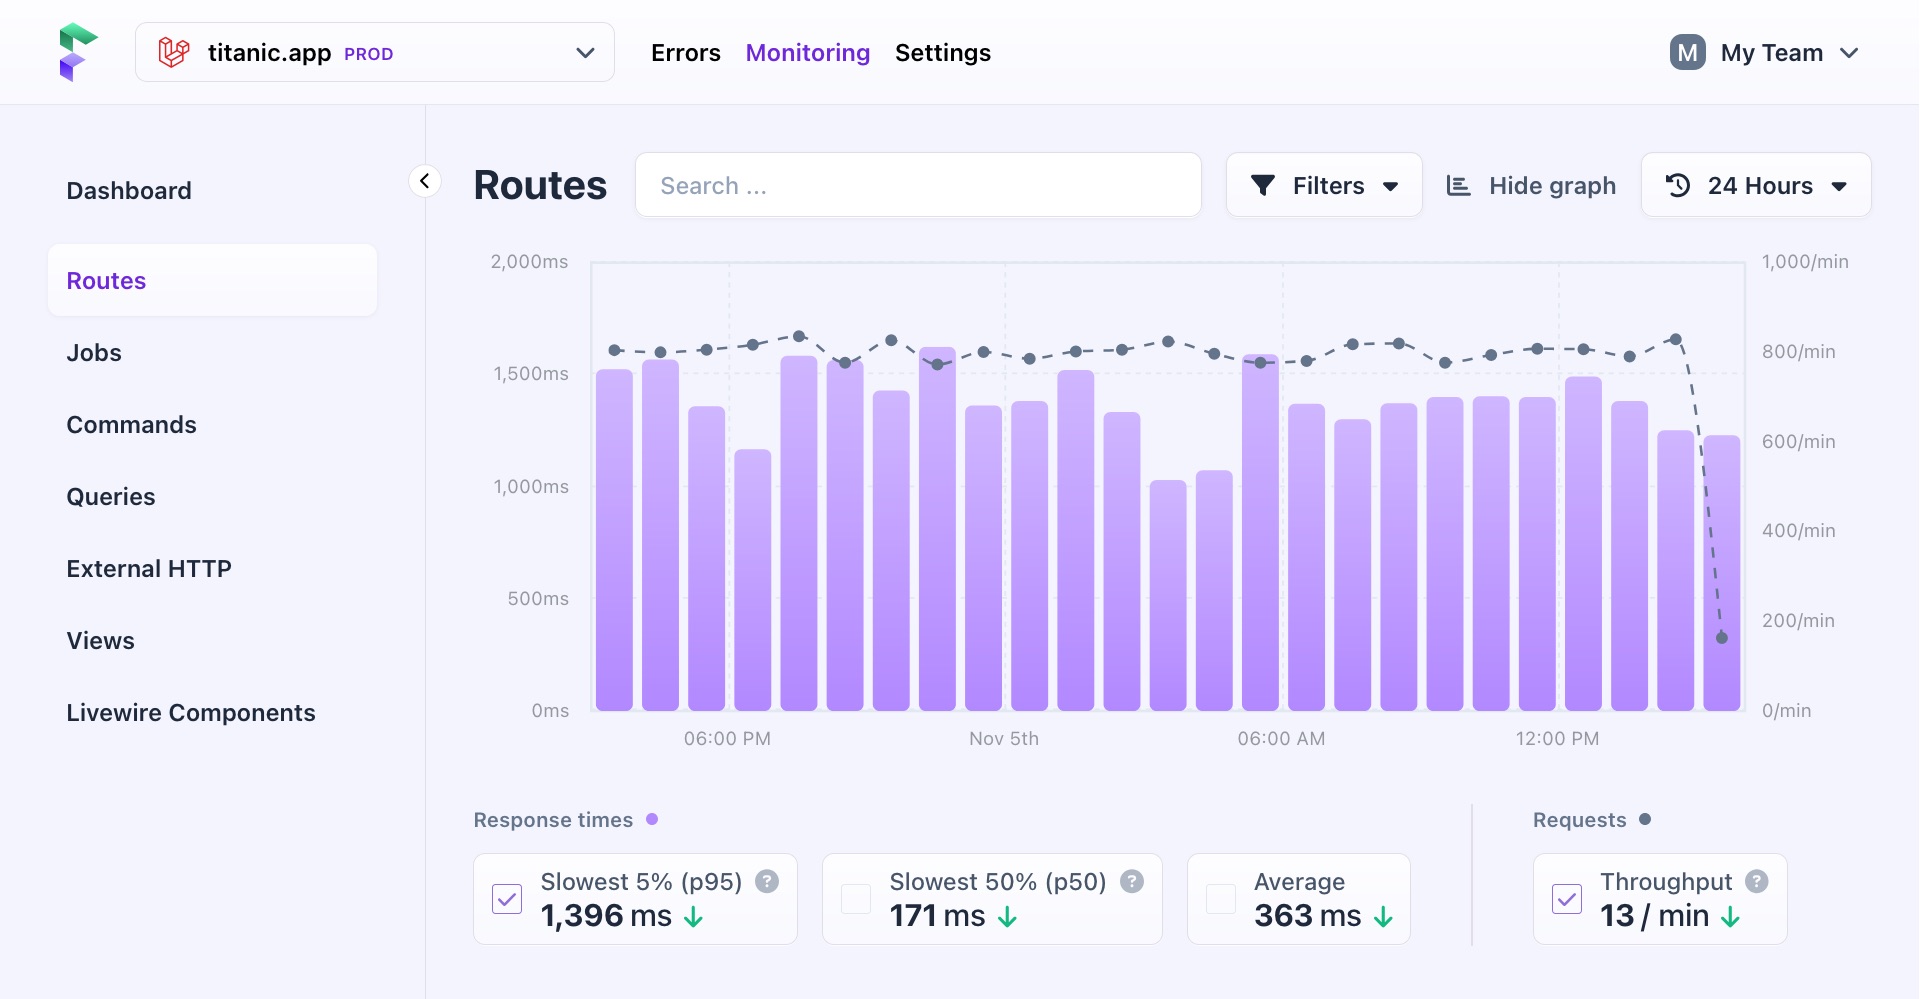Enable the Slowest 50% (p50) checkbox
The height and width of the screenshot is (999, 1920).
[x=856, y=899]
